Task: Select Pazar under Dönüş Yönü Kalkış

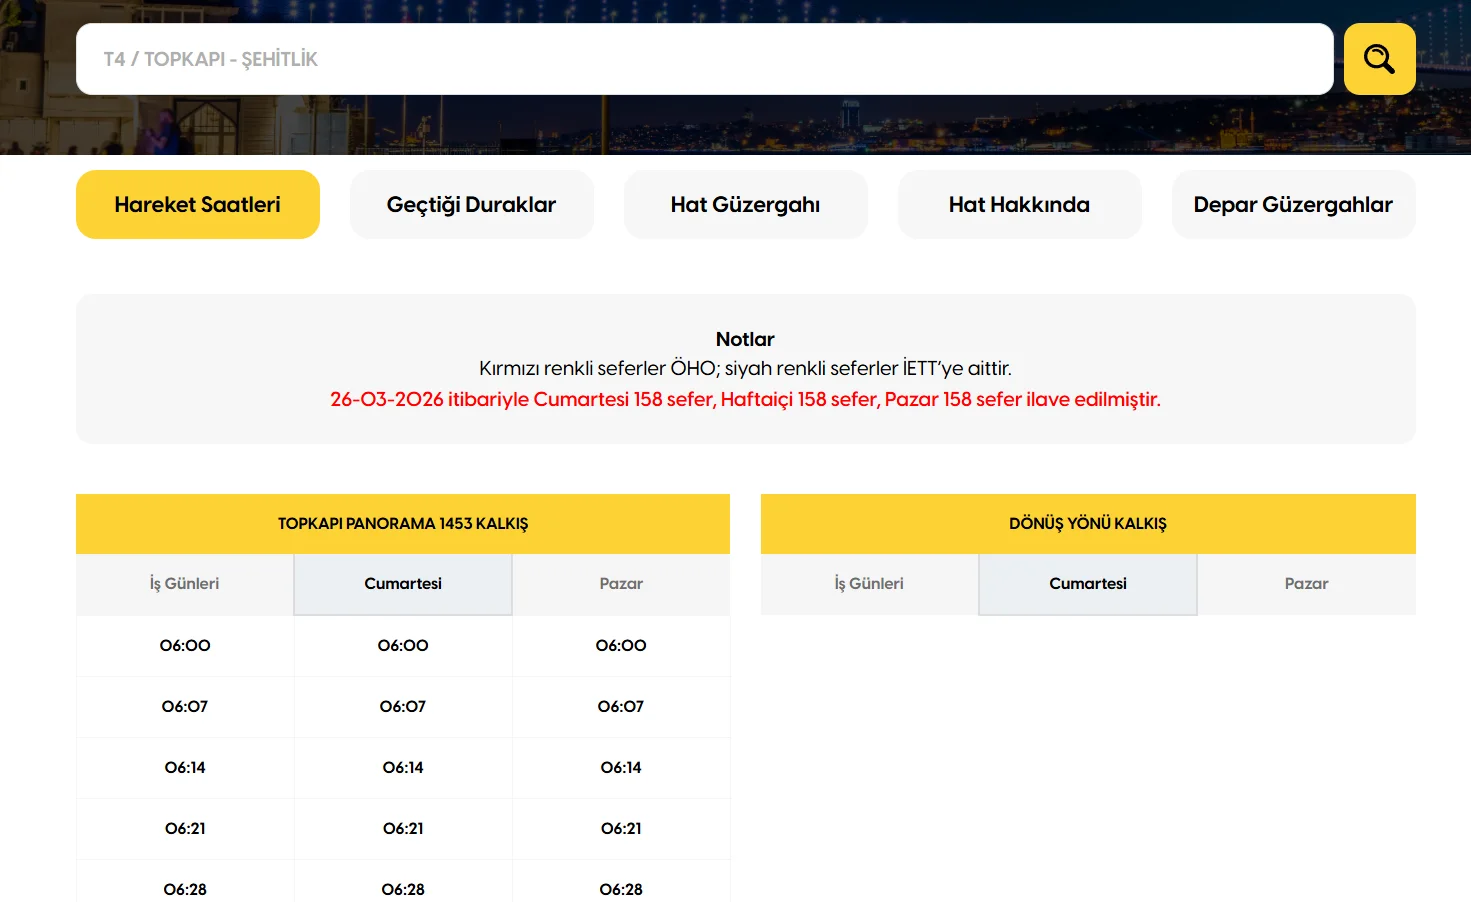Action: [1306, 584]
